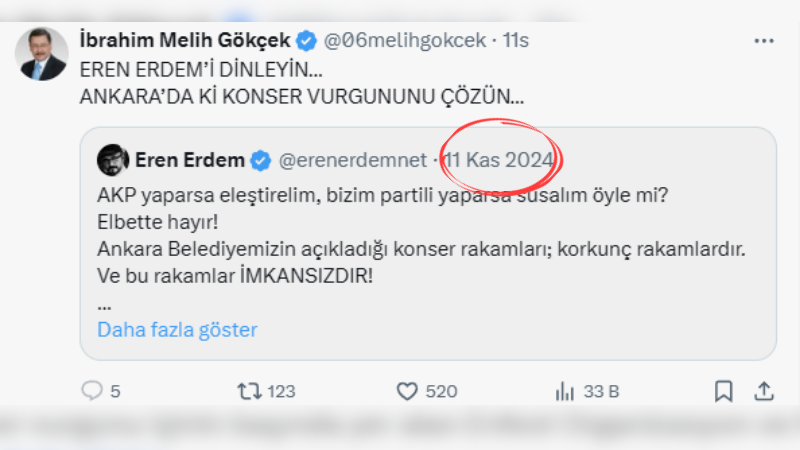Image resolution: width=800 pixels, height=450 pixels.
Task: Like the tweet with the heart icon
Action: point(406,391)
